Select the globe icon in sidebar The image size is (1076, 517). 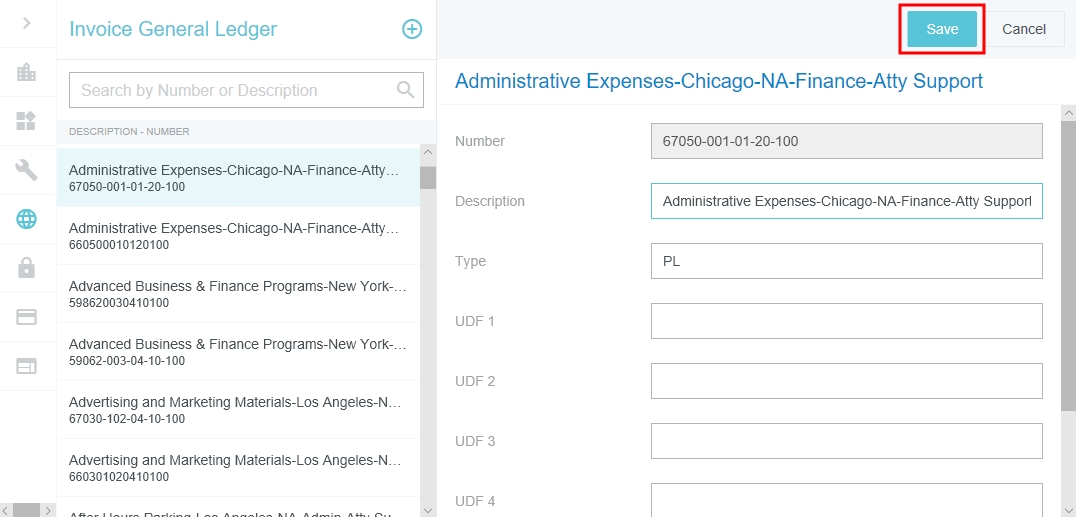pos(27,219)
